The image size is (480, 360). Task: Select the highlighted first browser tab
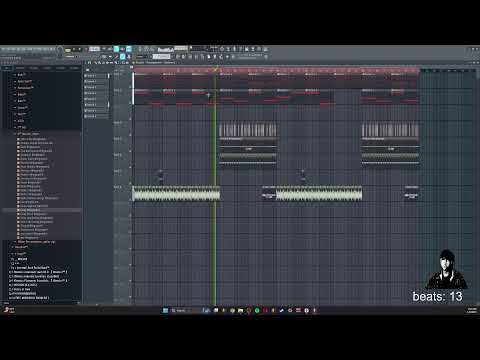coord(7,68)
